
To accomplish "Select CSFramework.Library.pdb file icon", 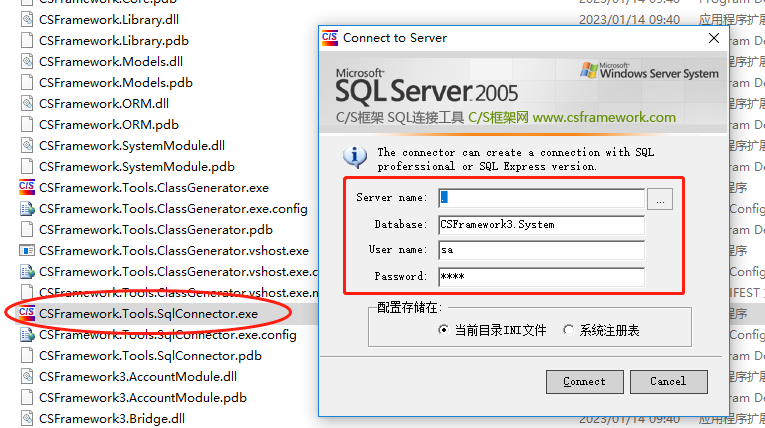I will (27, 41).
